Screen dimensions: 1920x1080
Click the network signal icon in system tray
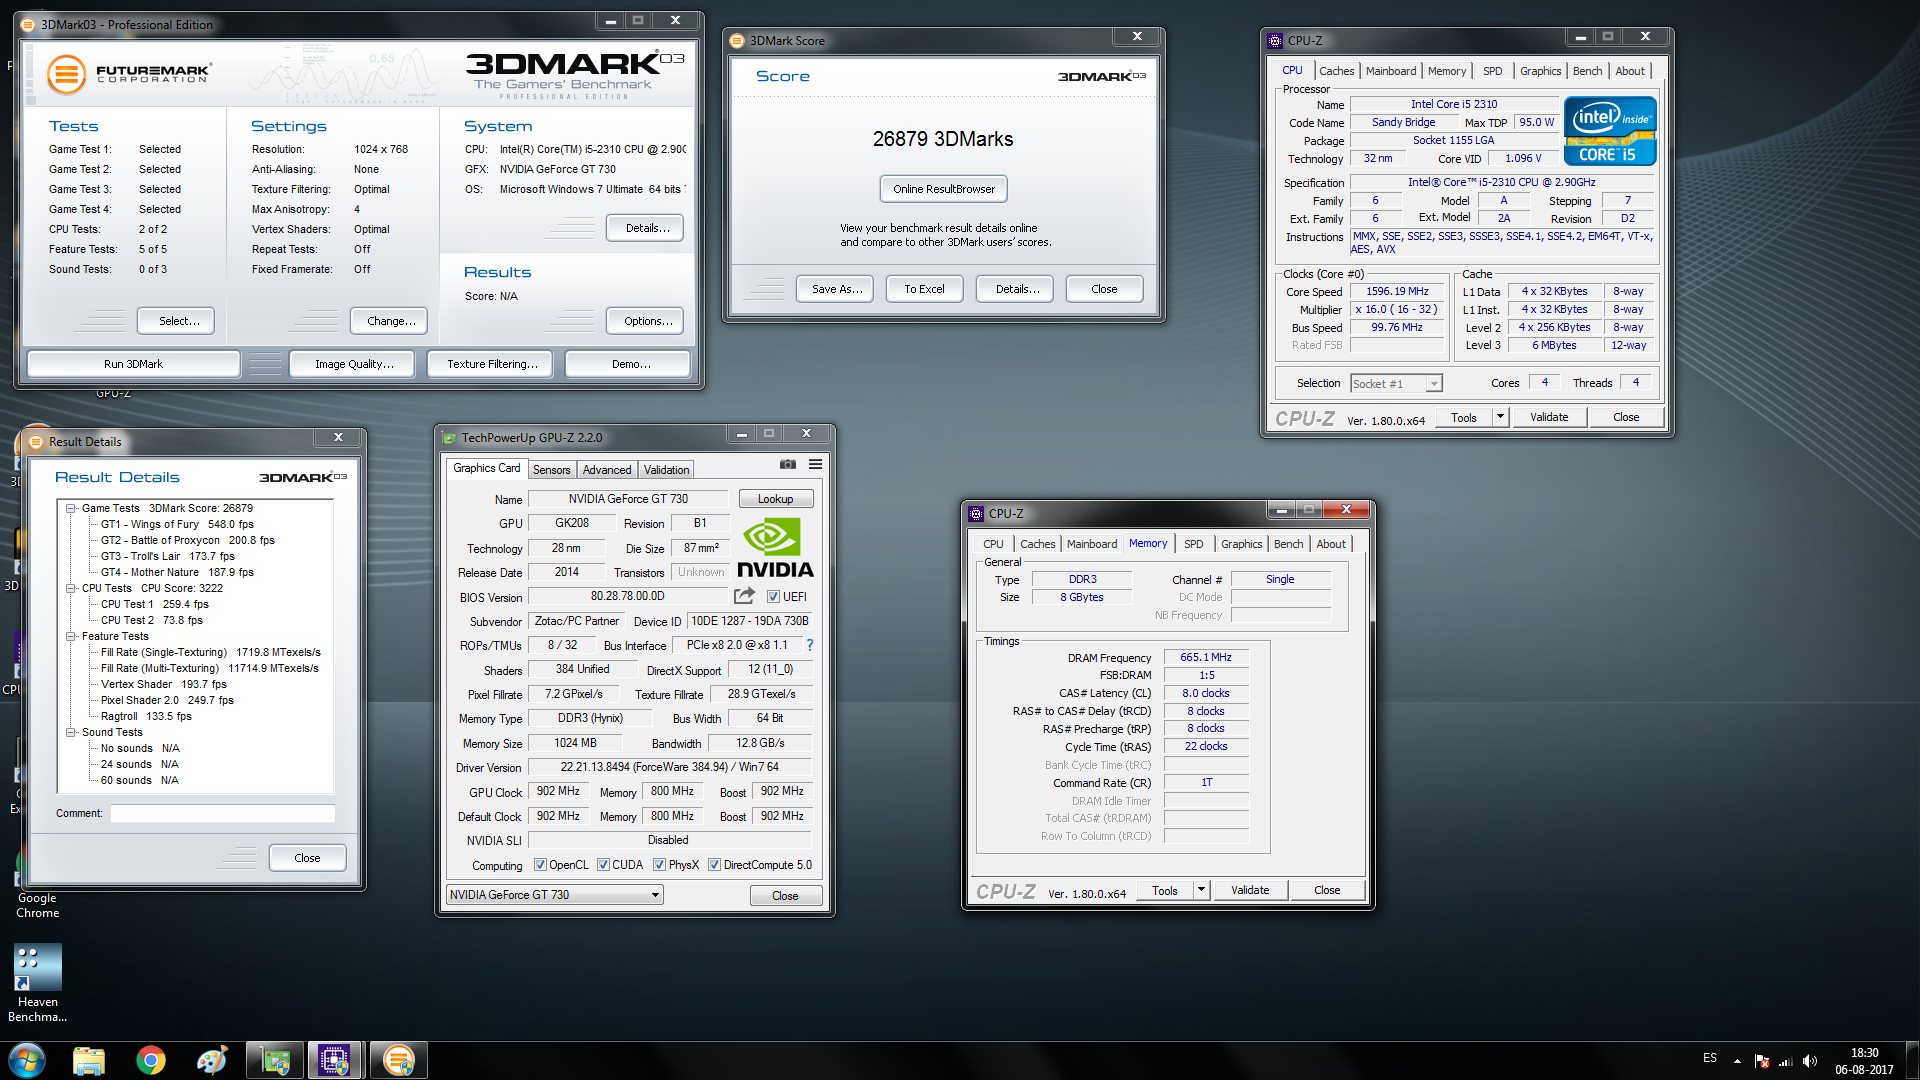[1786, 1061]
